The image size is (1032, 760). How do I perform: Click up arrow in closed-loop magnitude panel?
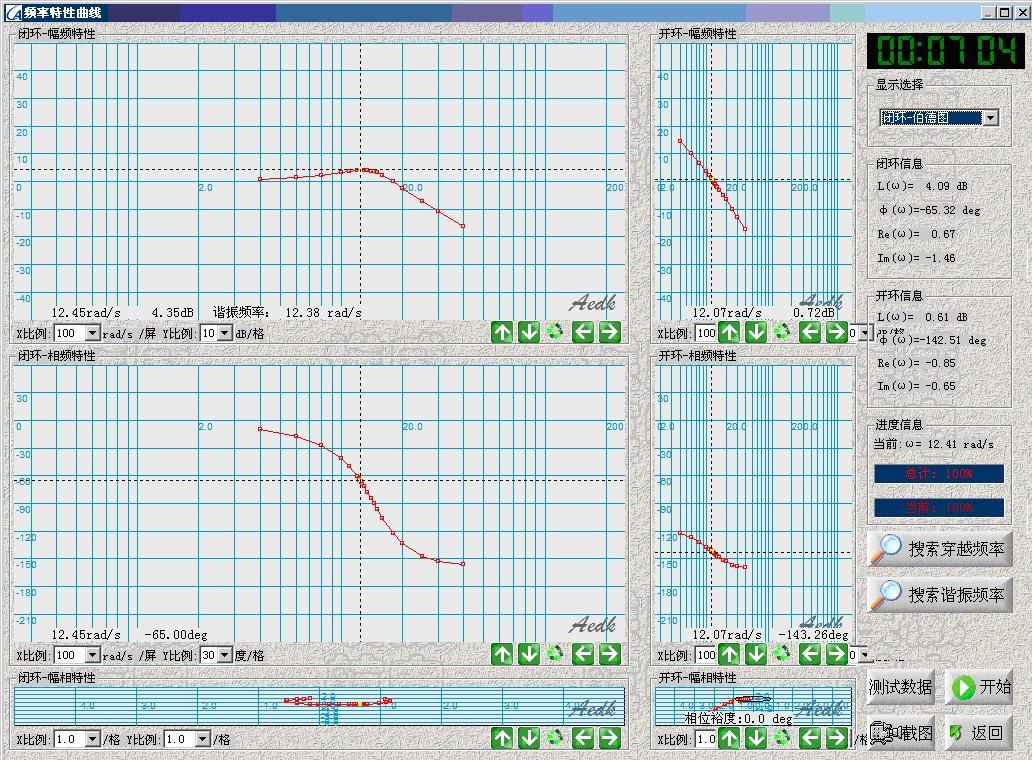[x=502, y=332]
